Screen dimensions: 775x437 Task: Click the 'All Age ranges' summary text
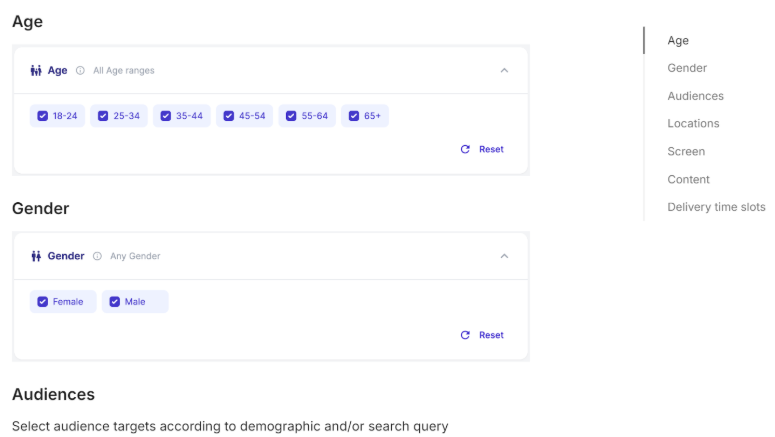pos(124,71)
